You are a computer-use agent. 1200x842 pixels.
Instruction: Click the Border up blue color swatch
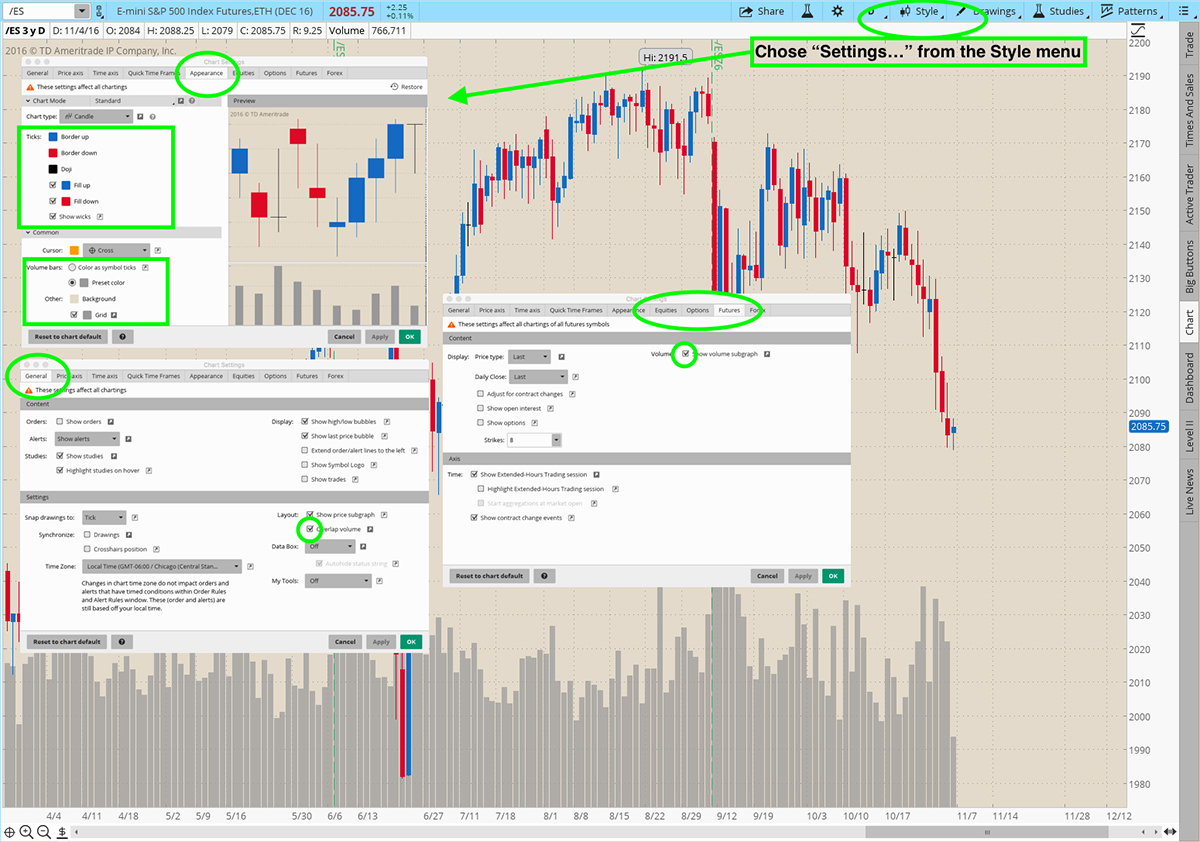(x=53, y=136)
